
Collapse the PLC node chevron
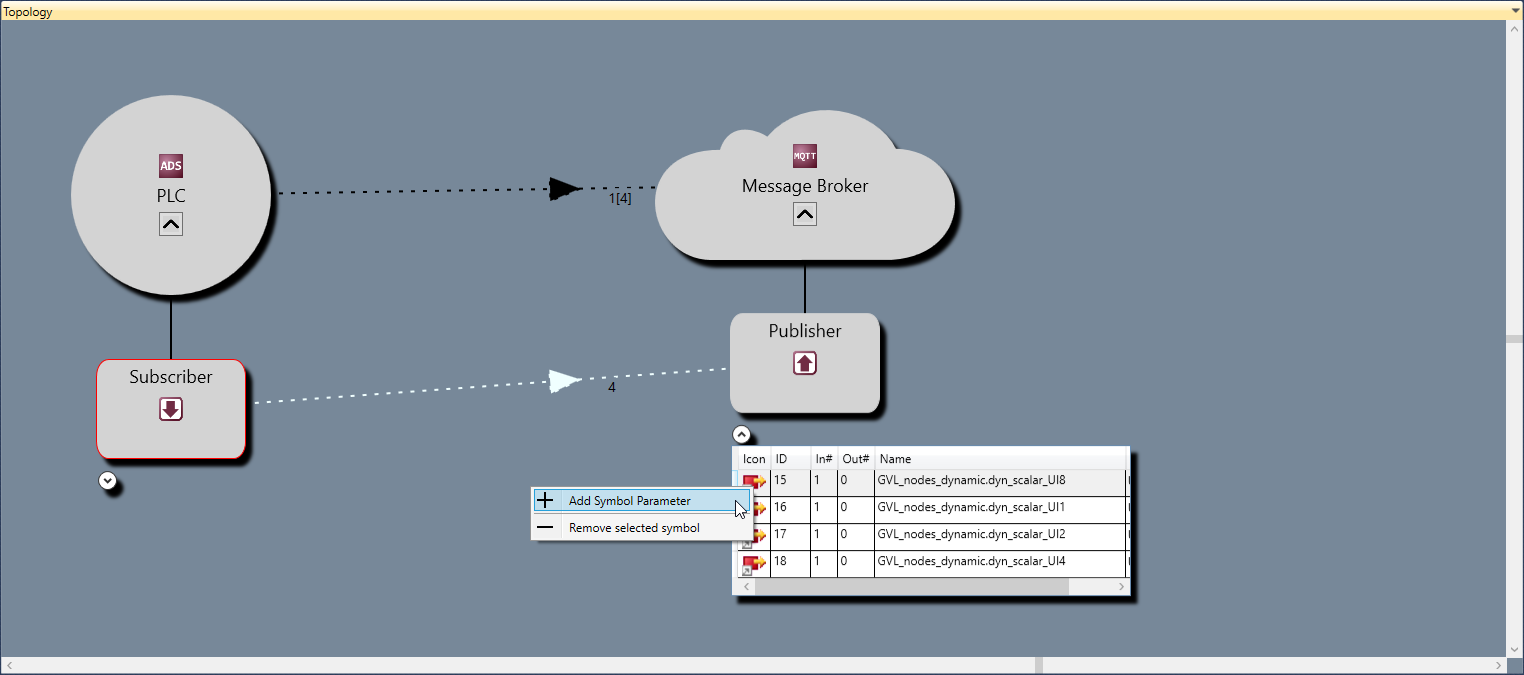tap(171, 225)
